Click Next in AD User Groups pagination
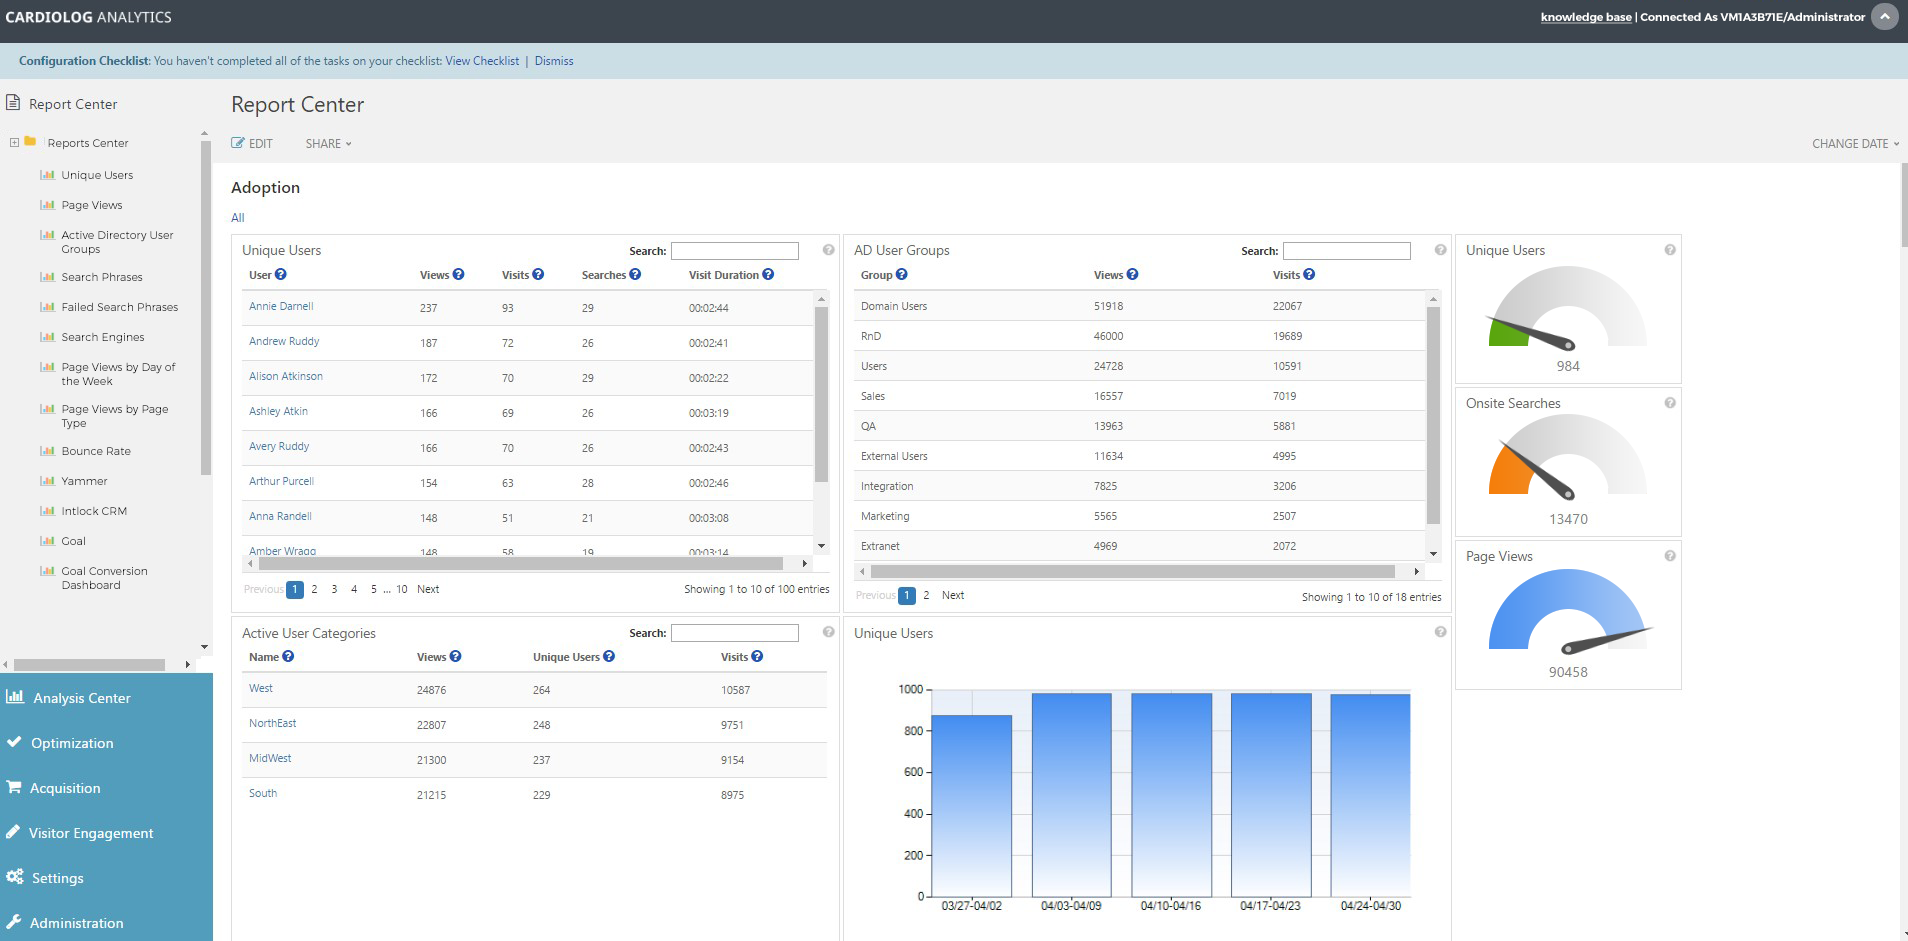Image resolution: width=1908 pixels, height=941 pixels. [x=953, y=595]
